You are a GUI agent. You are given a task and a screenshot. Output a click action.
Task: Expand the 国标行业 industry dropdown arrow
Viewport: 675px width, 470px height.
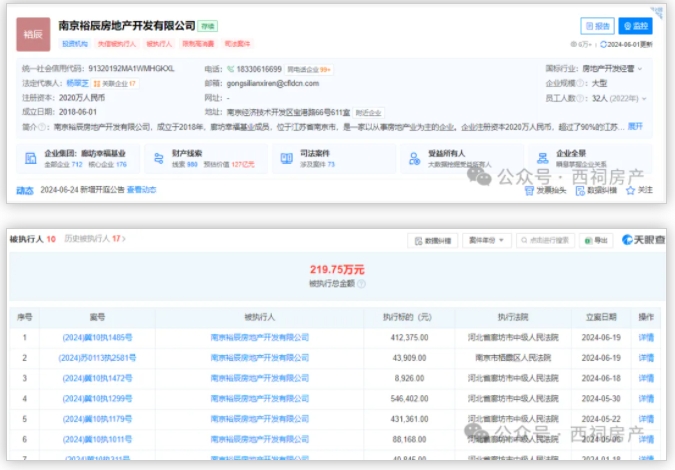640,70
